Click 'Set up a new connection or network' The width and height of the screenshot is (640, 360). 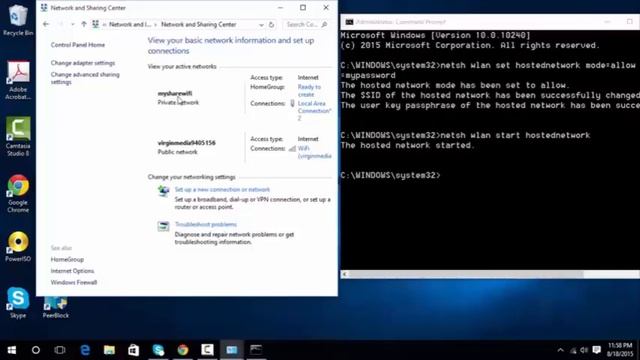point(222,189)
